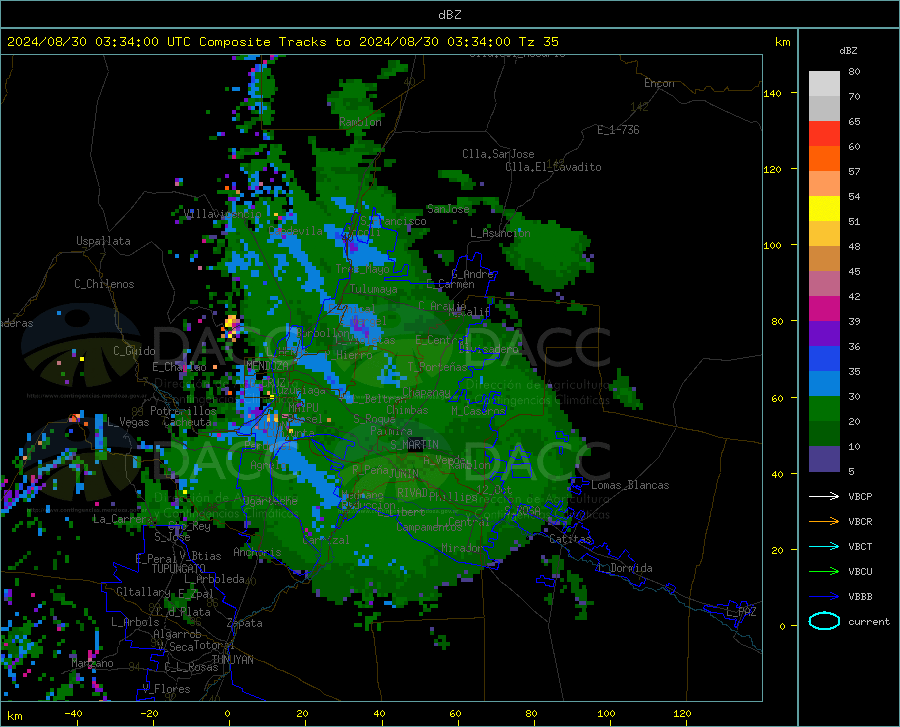Image resolution: width=900 pixels, height=727 pixels.
Task: Click the VBCP legend label
Action: pyautogui.click(x=860, y=496)
